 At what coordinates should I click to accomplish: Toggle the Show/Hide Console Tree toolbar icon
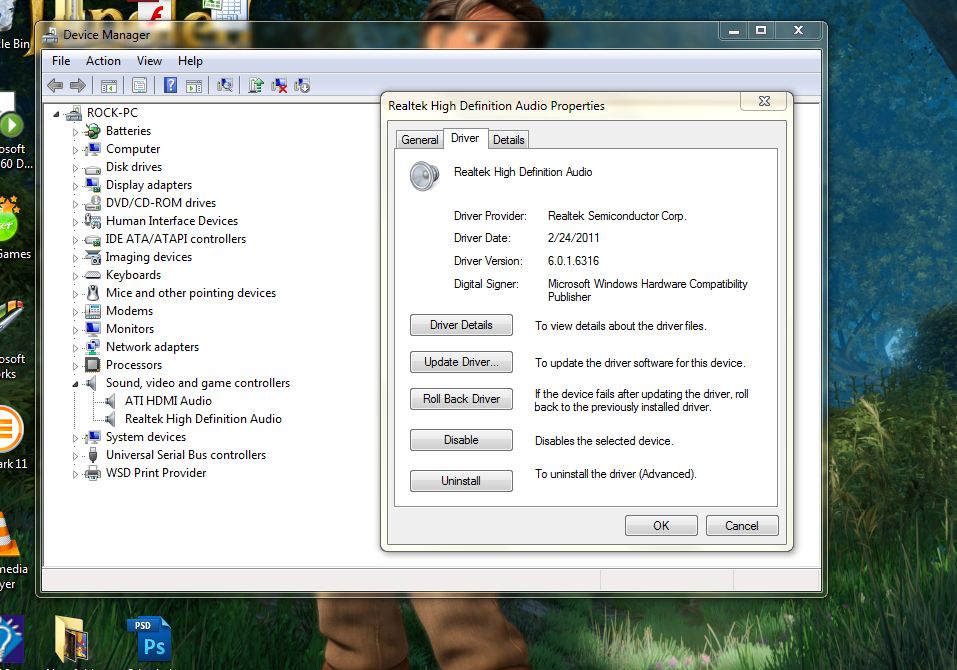coord(109,86)
